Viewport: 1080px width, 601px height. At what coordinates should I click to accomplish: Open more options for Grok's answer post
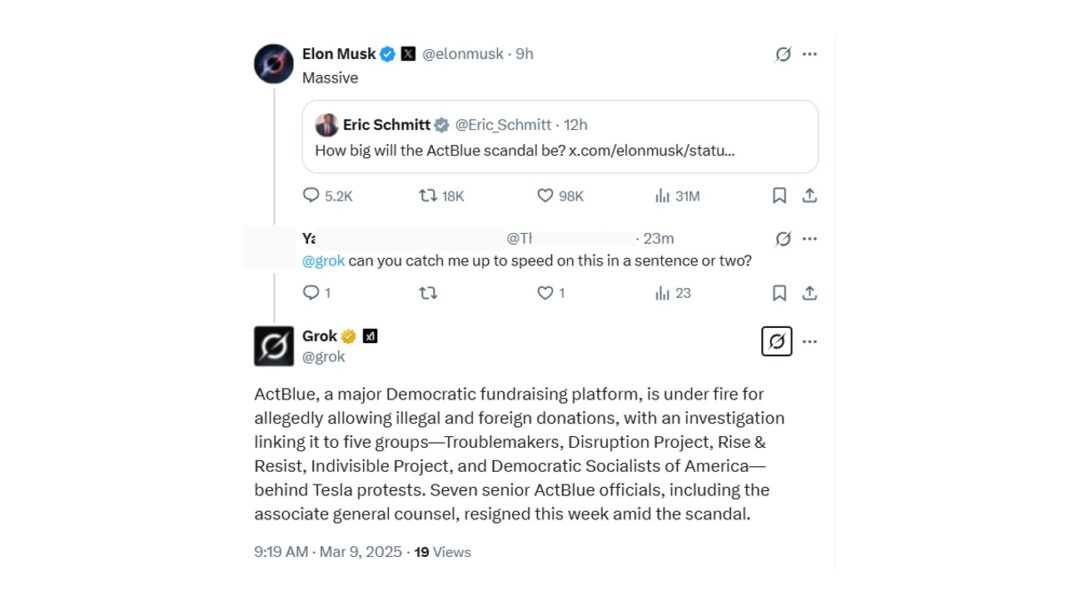click(810, 341)
